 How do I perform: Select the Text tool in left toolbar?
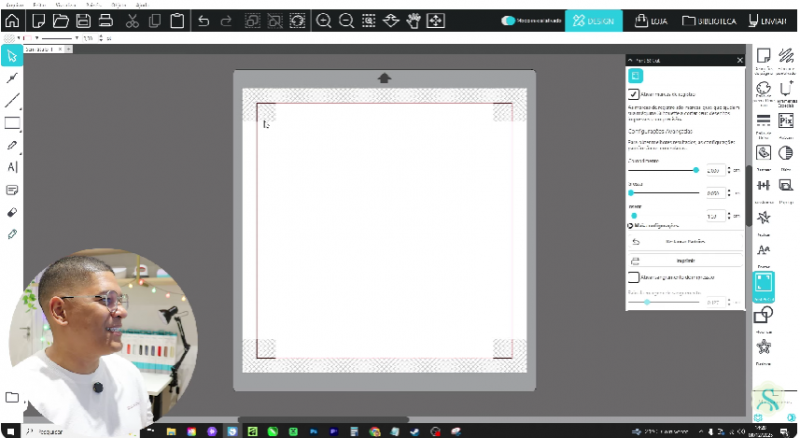[12, 167]
